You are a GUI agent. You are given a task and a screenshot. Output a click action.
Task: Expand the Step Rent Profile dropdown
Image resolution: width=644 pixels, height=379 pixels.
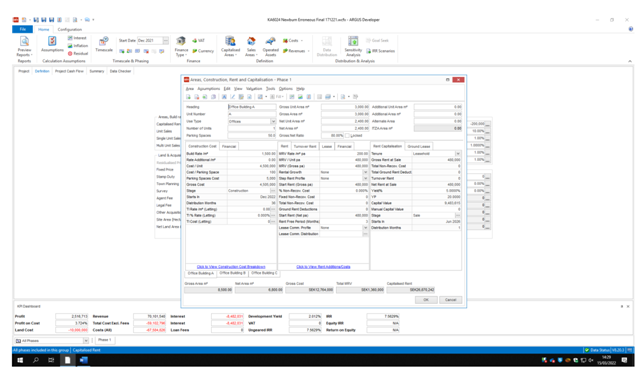[365, 178]
